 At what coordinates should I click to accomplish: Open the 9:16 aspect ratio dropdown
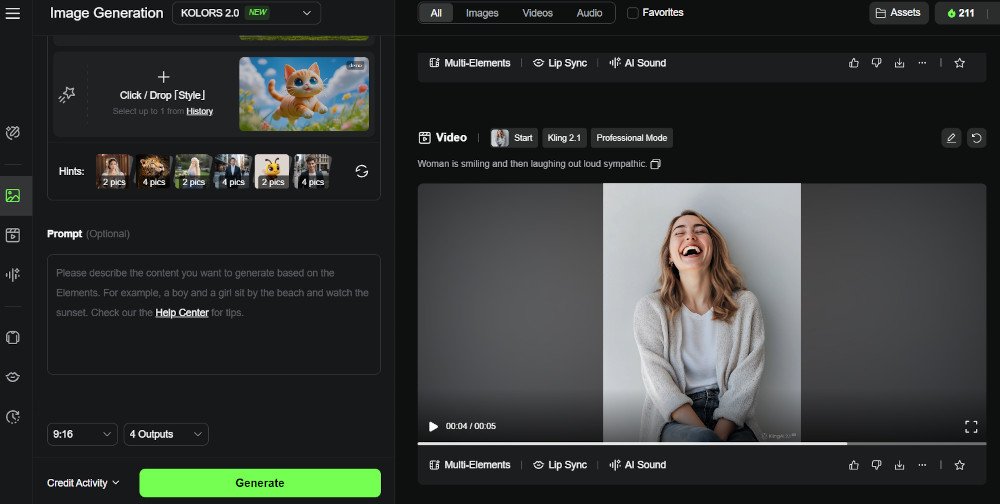click(82, 434)
